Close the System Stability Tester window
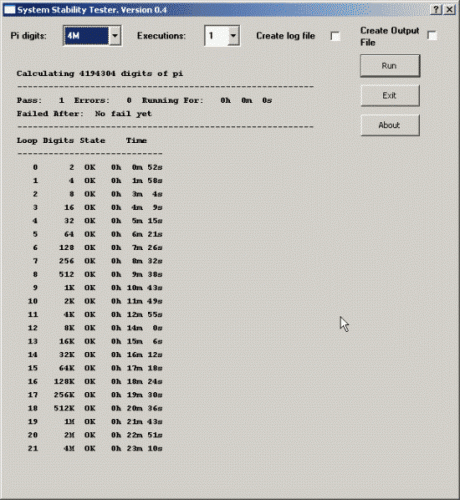460x500 pixels. pyautogui.click(x=449, y=10)
